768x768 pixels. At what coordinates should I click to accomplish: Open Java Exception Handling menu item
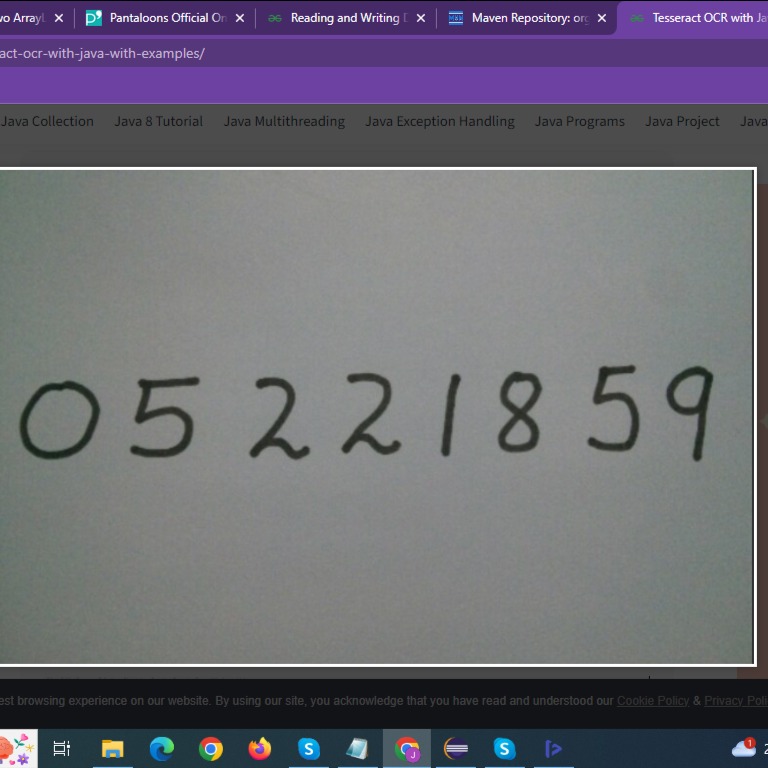(x=440, y=121)
